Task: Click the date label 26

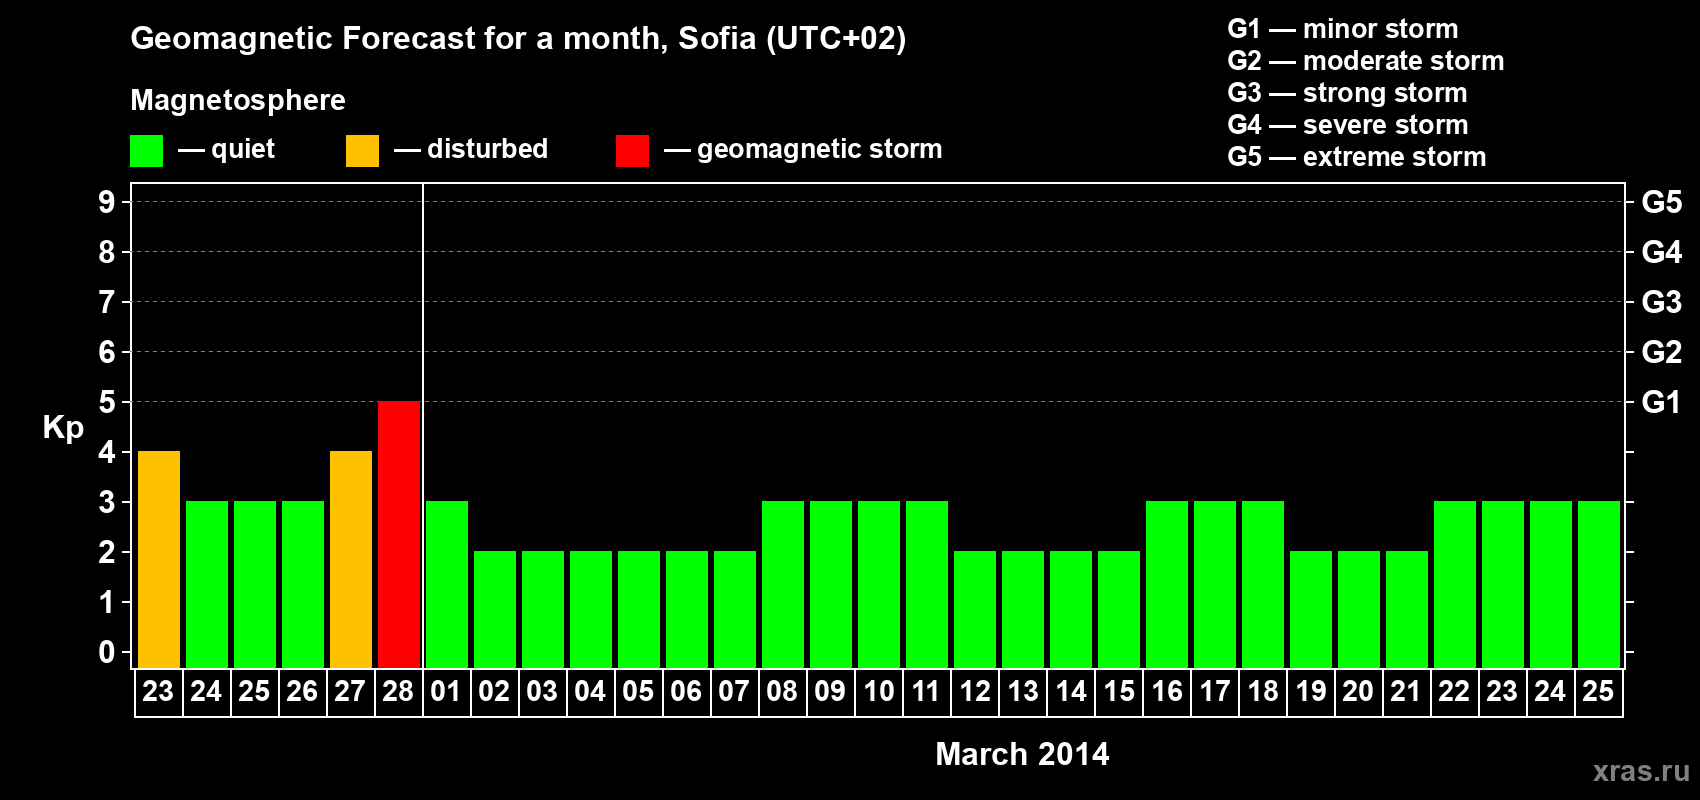Action: [302, 692]
